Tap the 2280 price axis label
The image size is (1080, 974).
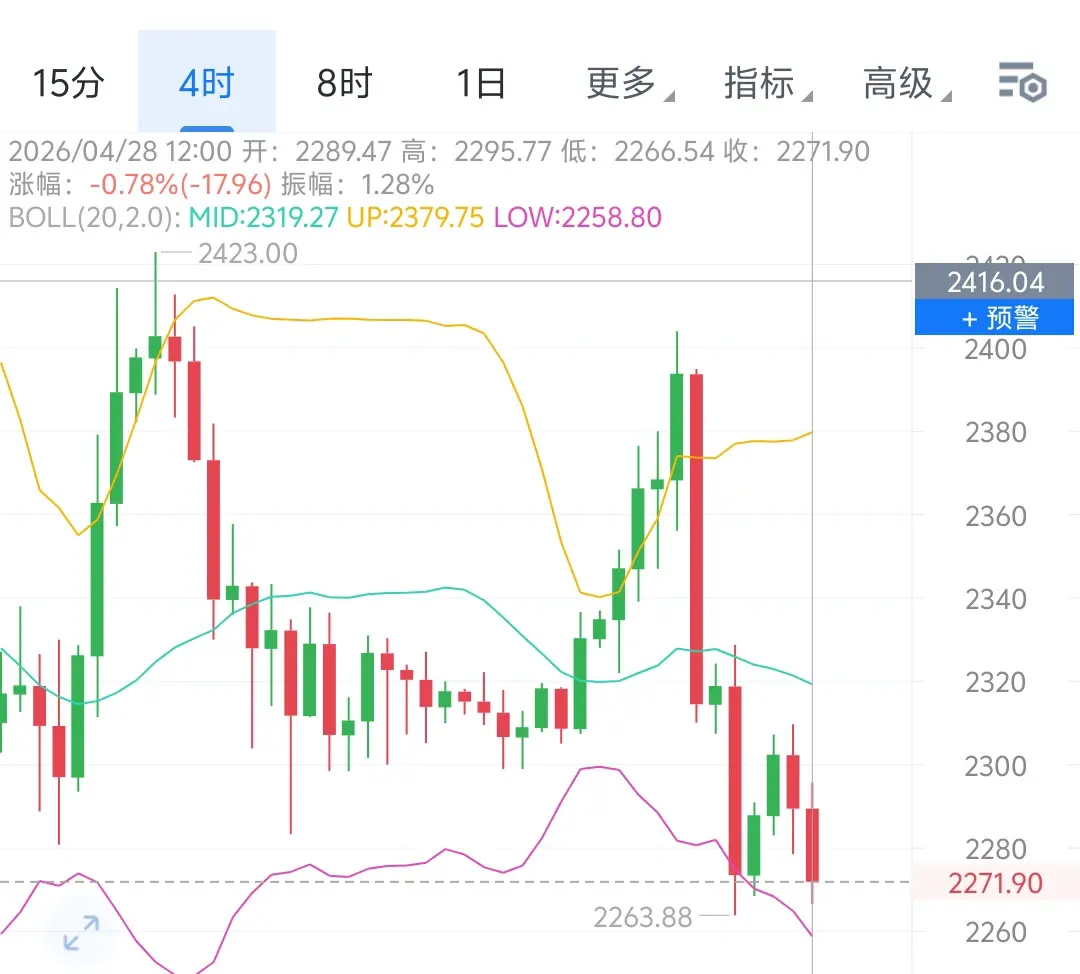point(995,849)
